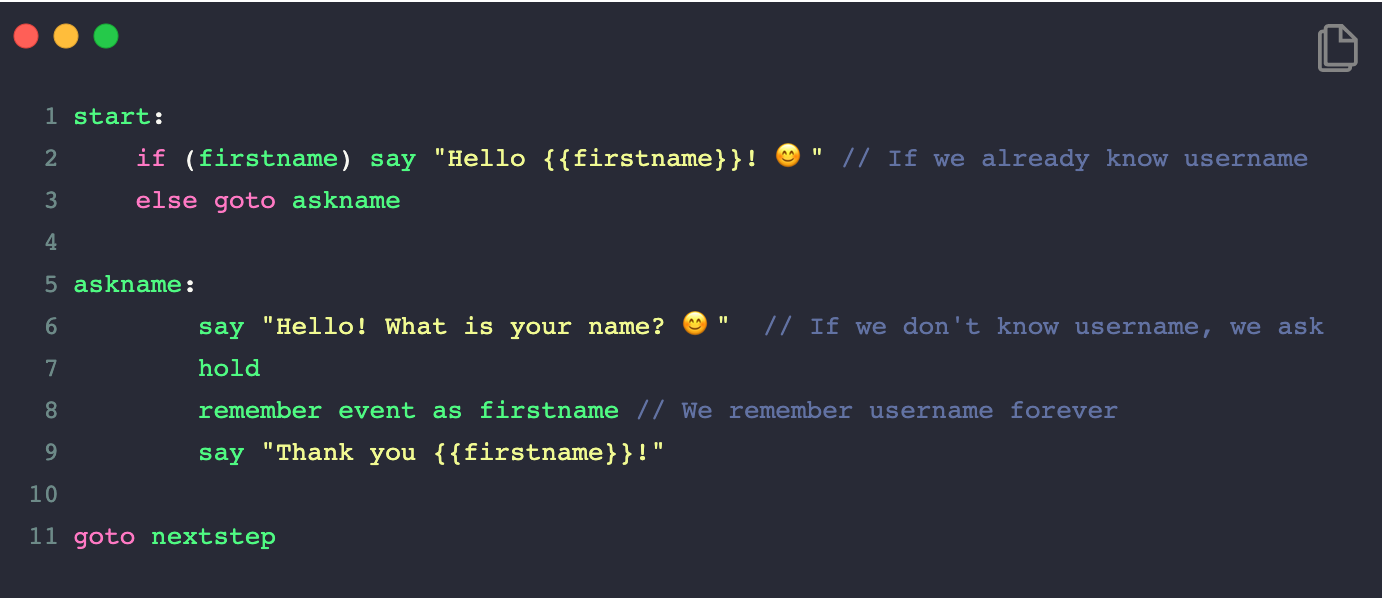The height and width of the screenshot is (598, 1382).
Task: Click 'goto' keyword on line 11
Action: point(104,537)
